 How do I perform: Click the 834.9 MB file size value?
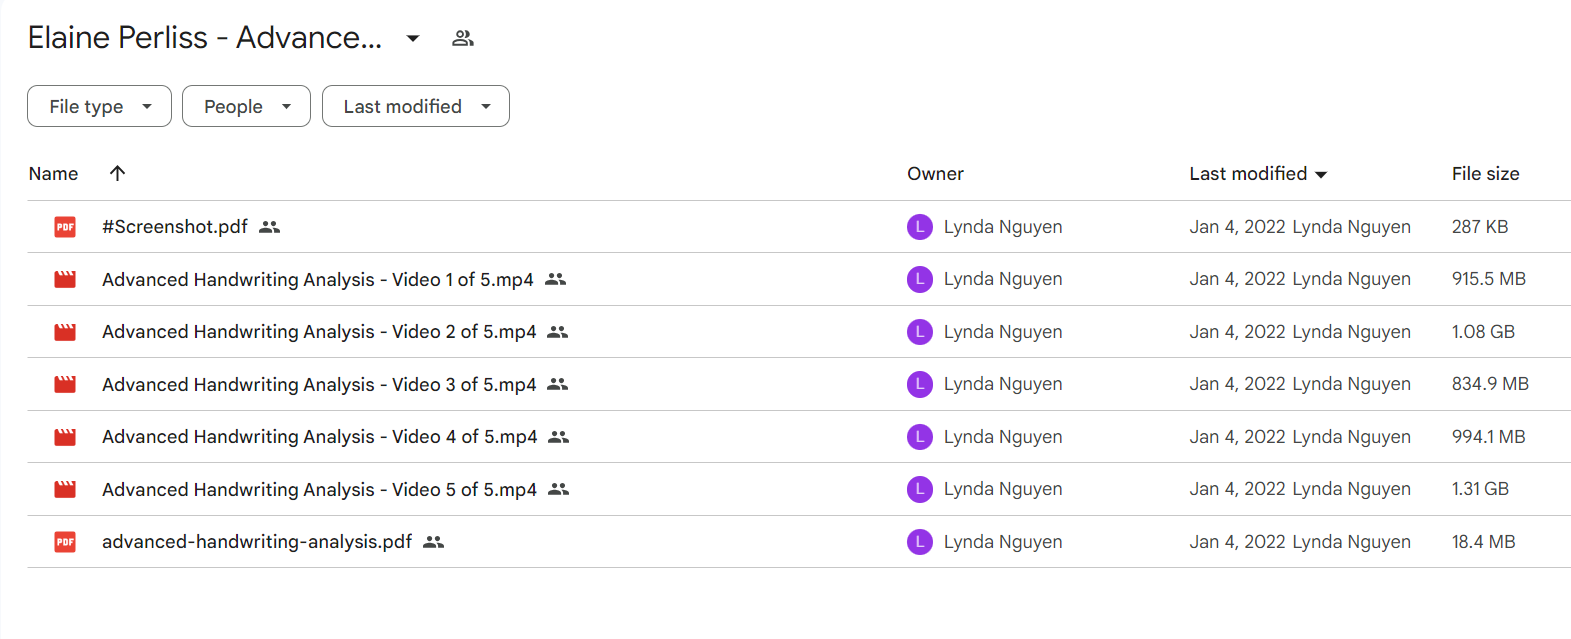point(1490,384)
